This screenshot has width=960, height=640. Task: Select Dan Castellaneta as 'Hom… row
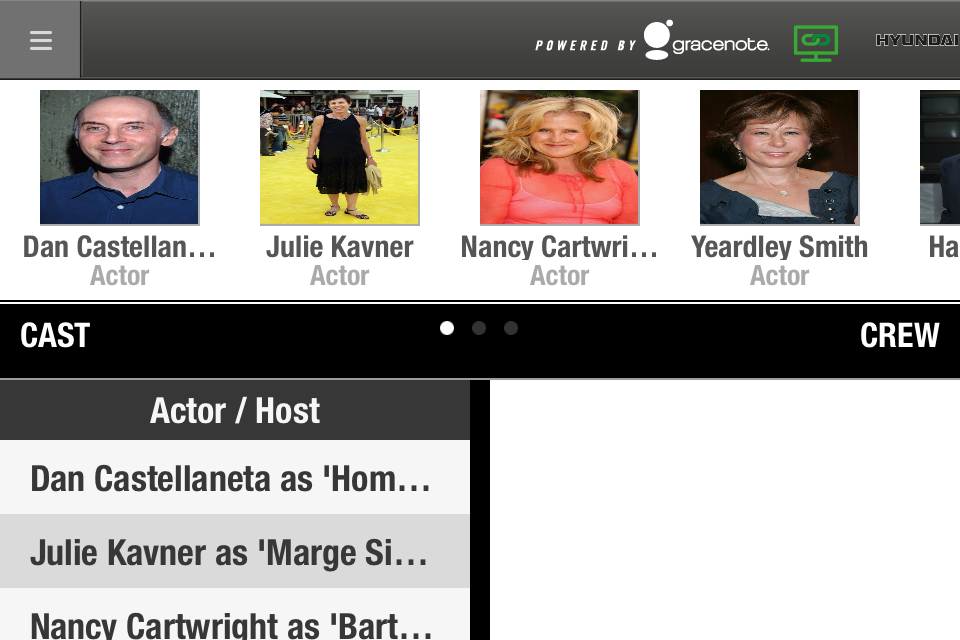click(x=234, y=478)
